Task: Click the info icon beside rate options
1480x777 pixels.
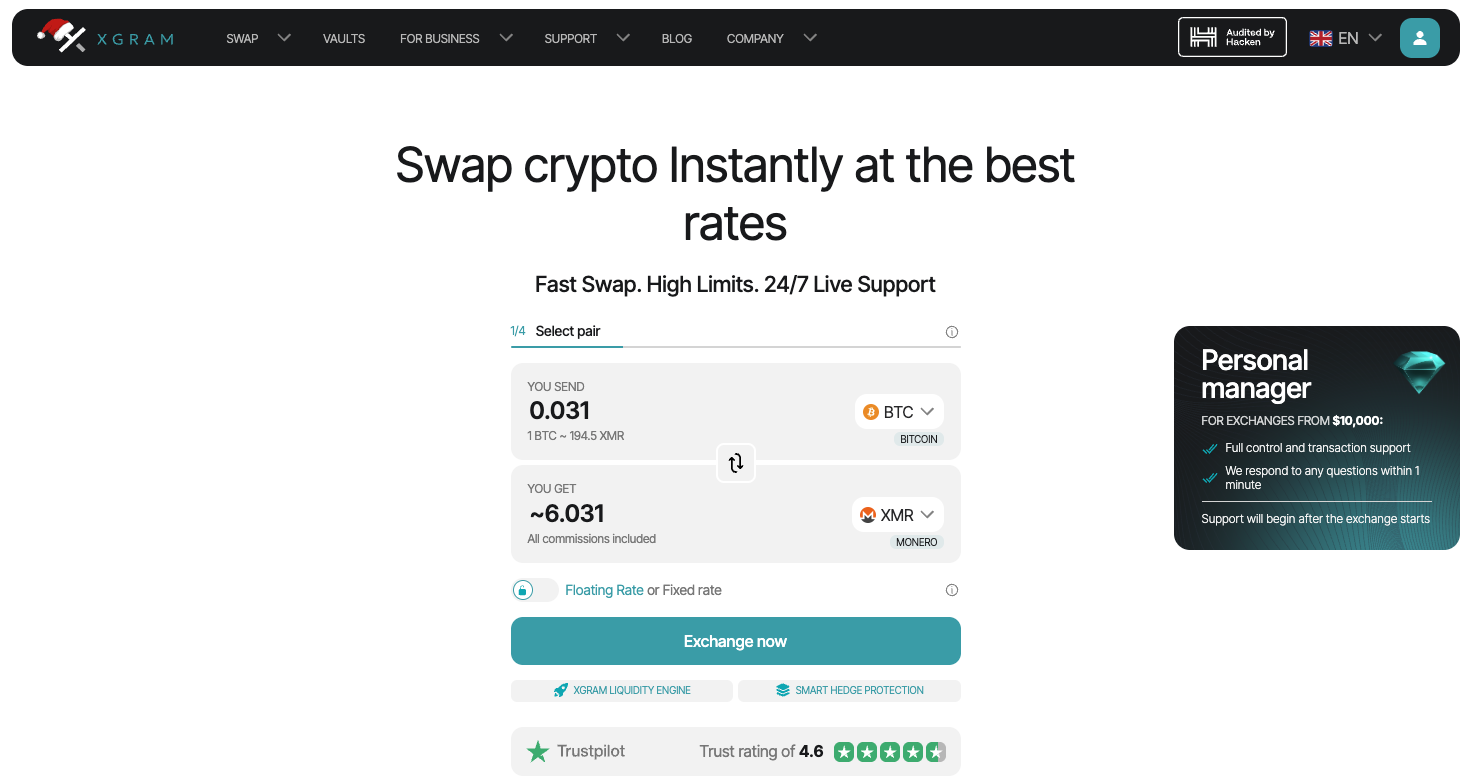Action: (952, 590)
